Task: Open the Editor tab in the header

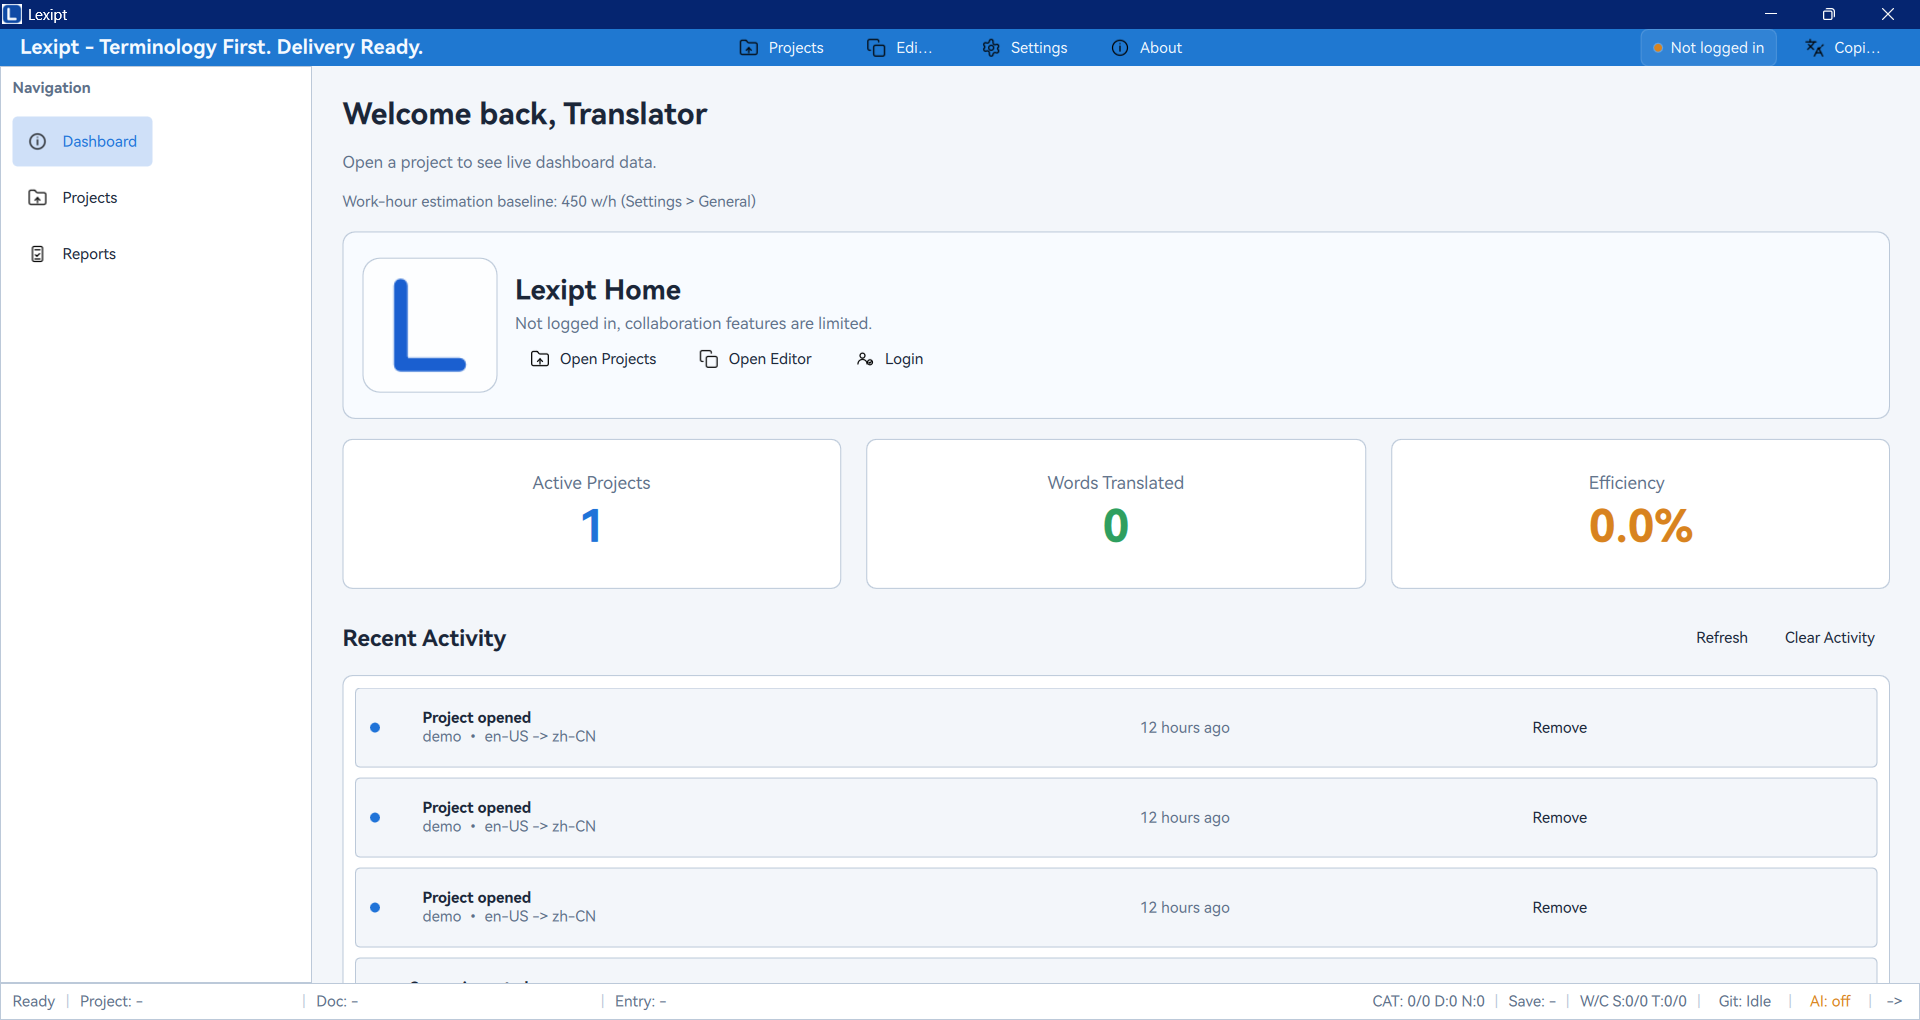Action: [x=900, y=48]
